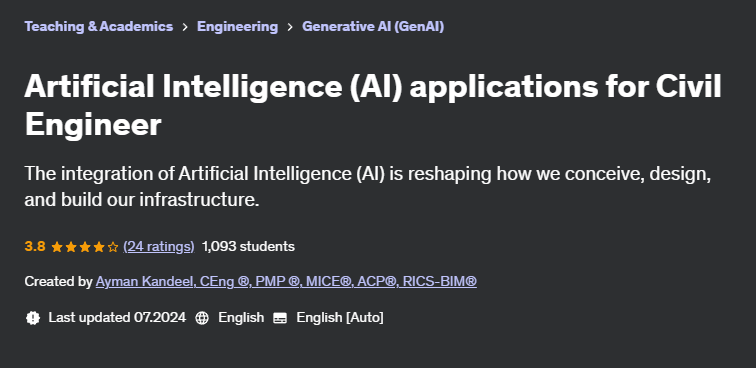Click the last updated alert badge icon
The height and width of the screenshot is (368, 756).
coord(33,318)
